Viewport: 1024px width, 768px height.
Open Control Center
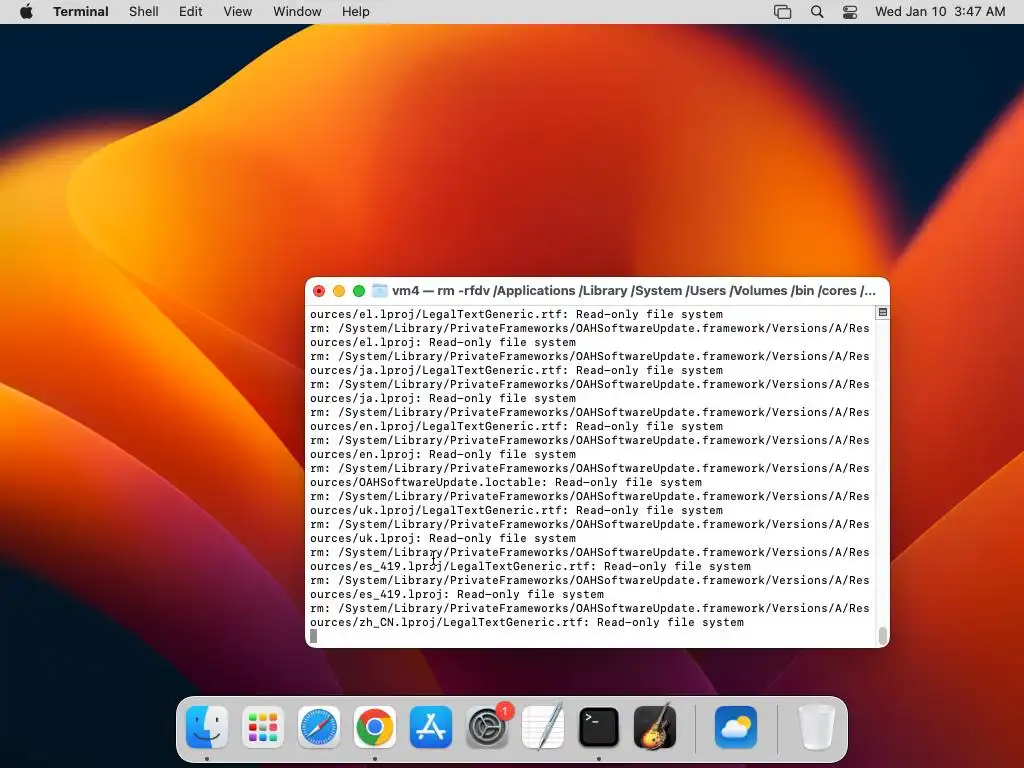tap(850, 12)
